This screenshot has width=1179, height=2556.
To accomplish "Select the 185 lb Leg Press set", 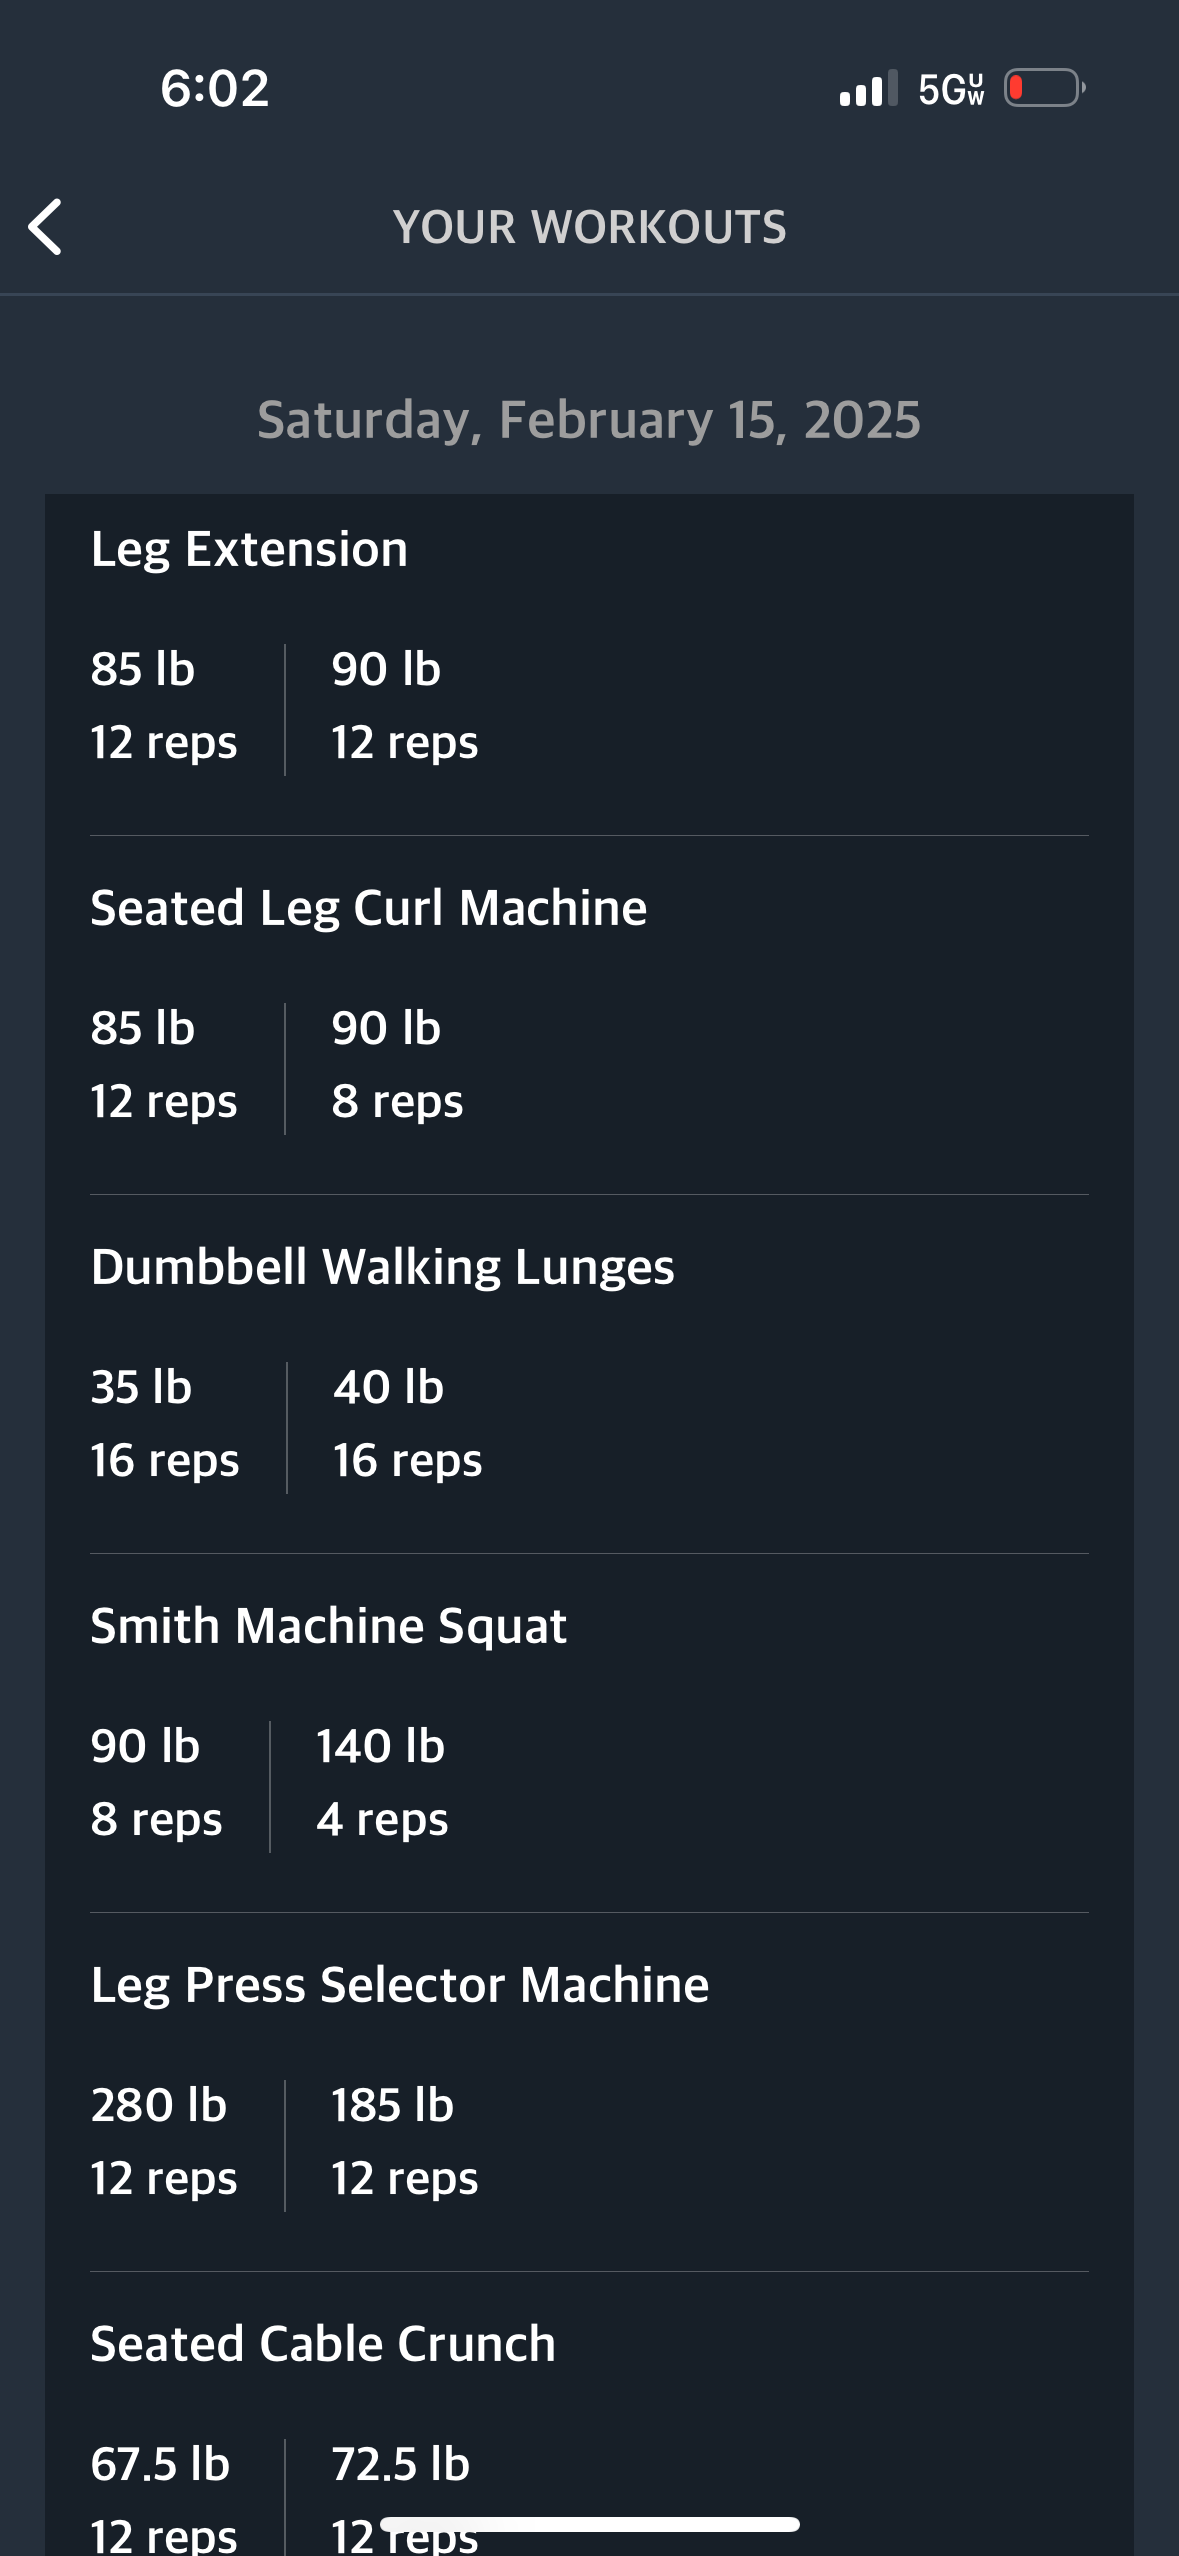I will coord(405,2142).
